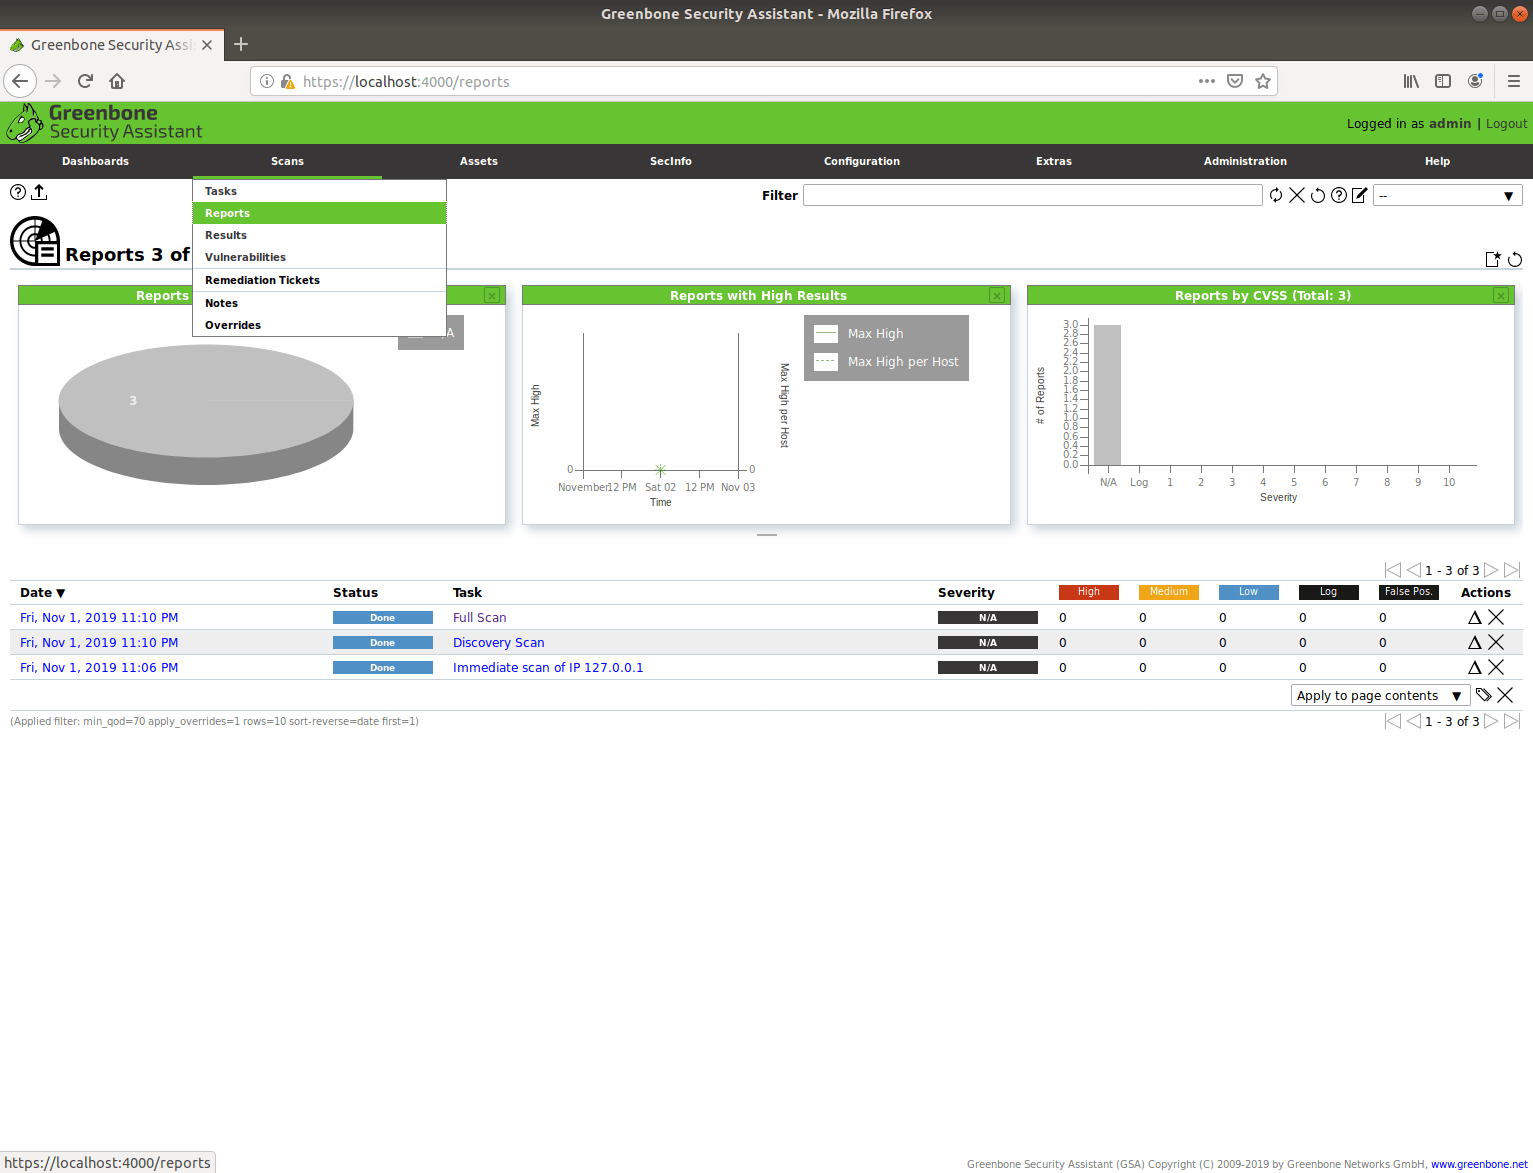
Task: Open the saved filter dropdown
Action: click(1447, 196)
